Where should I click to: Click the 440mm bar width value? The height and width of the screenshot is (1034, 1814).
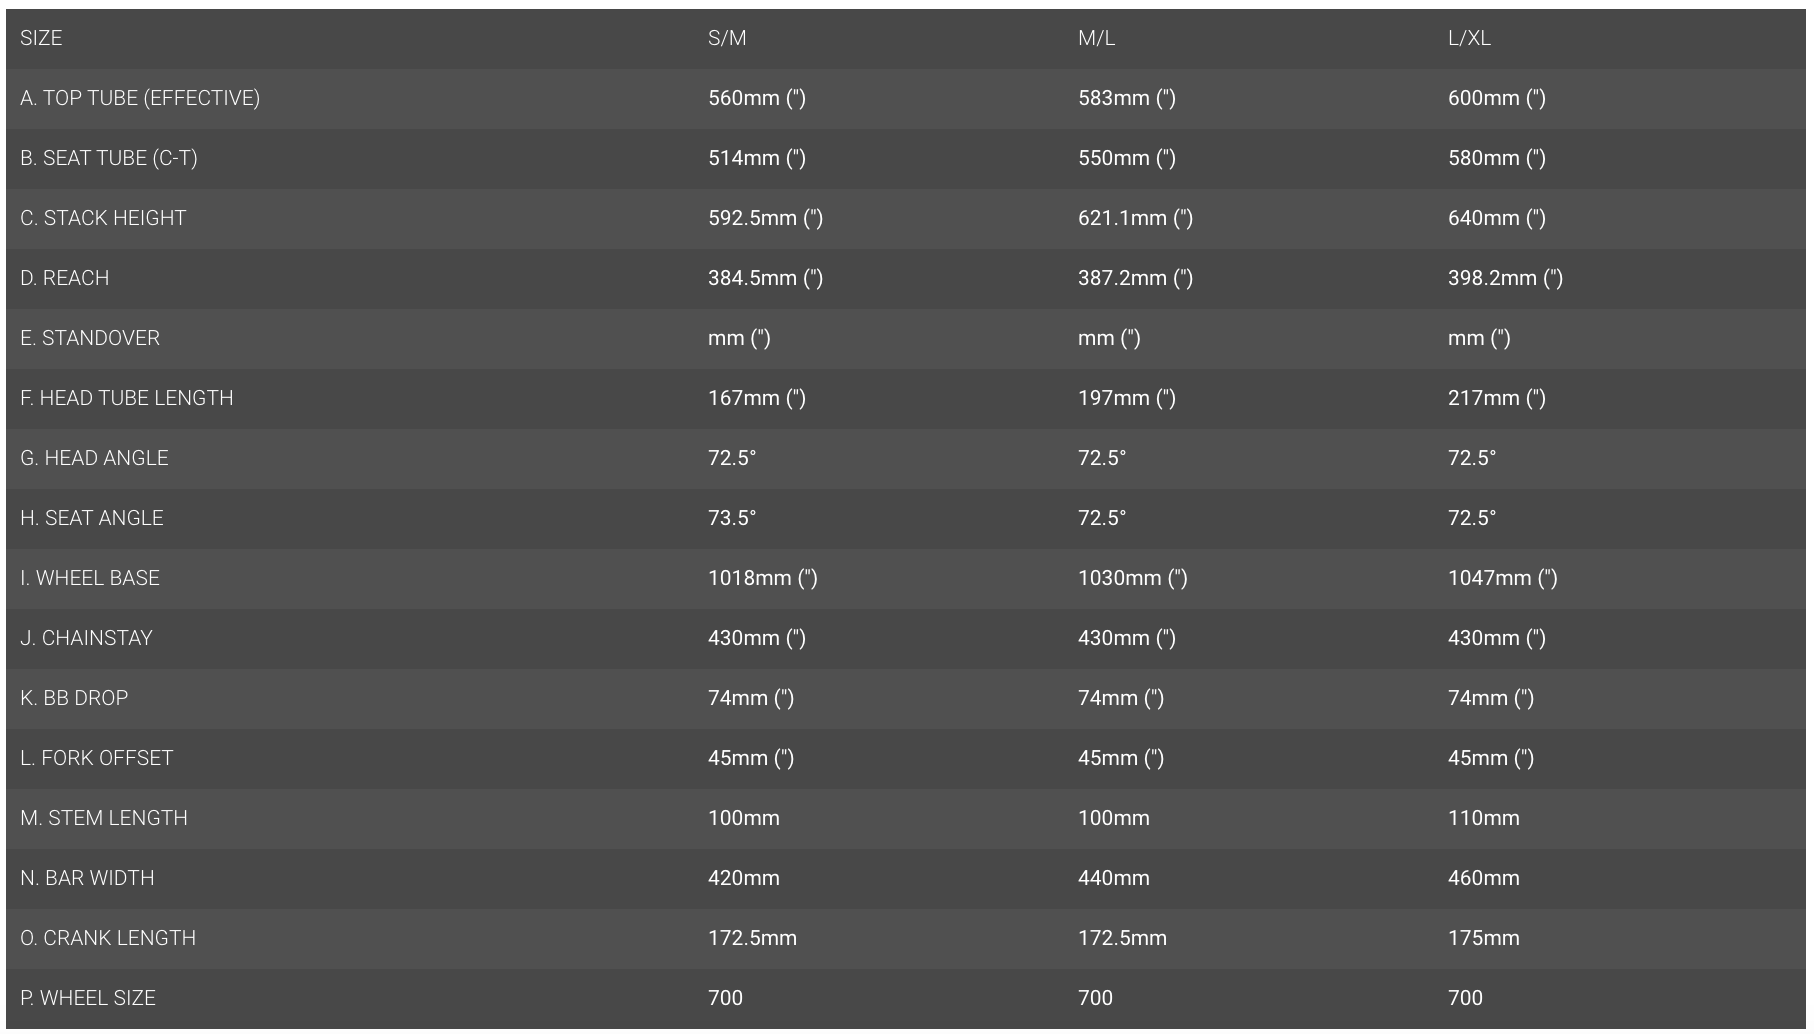point(1113,878)
